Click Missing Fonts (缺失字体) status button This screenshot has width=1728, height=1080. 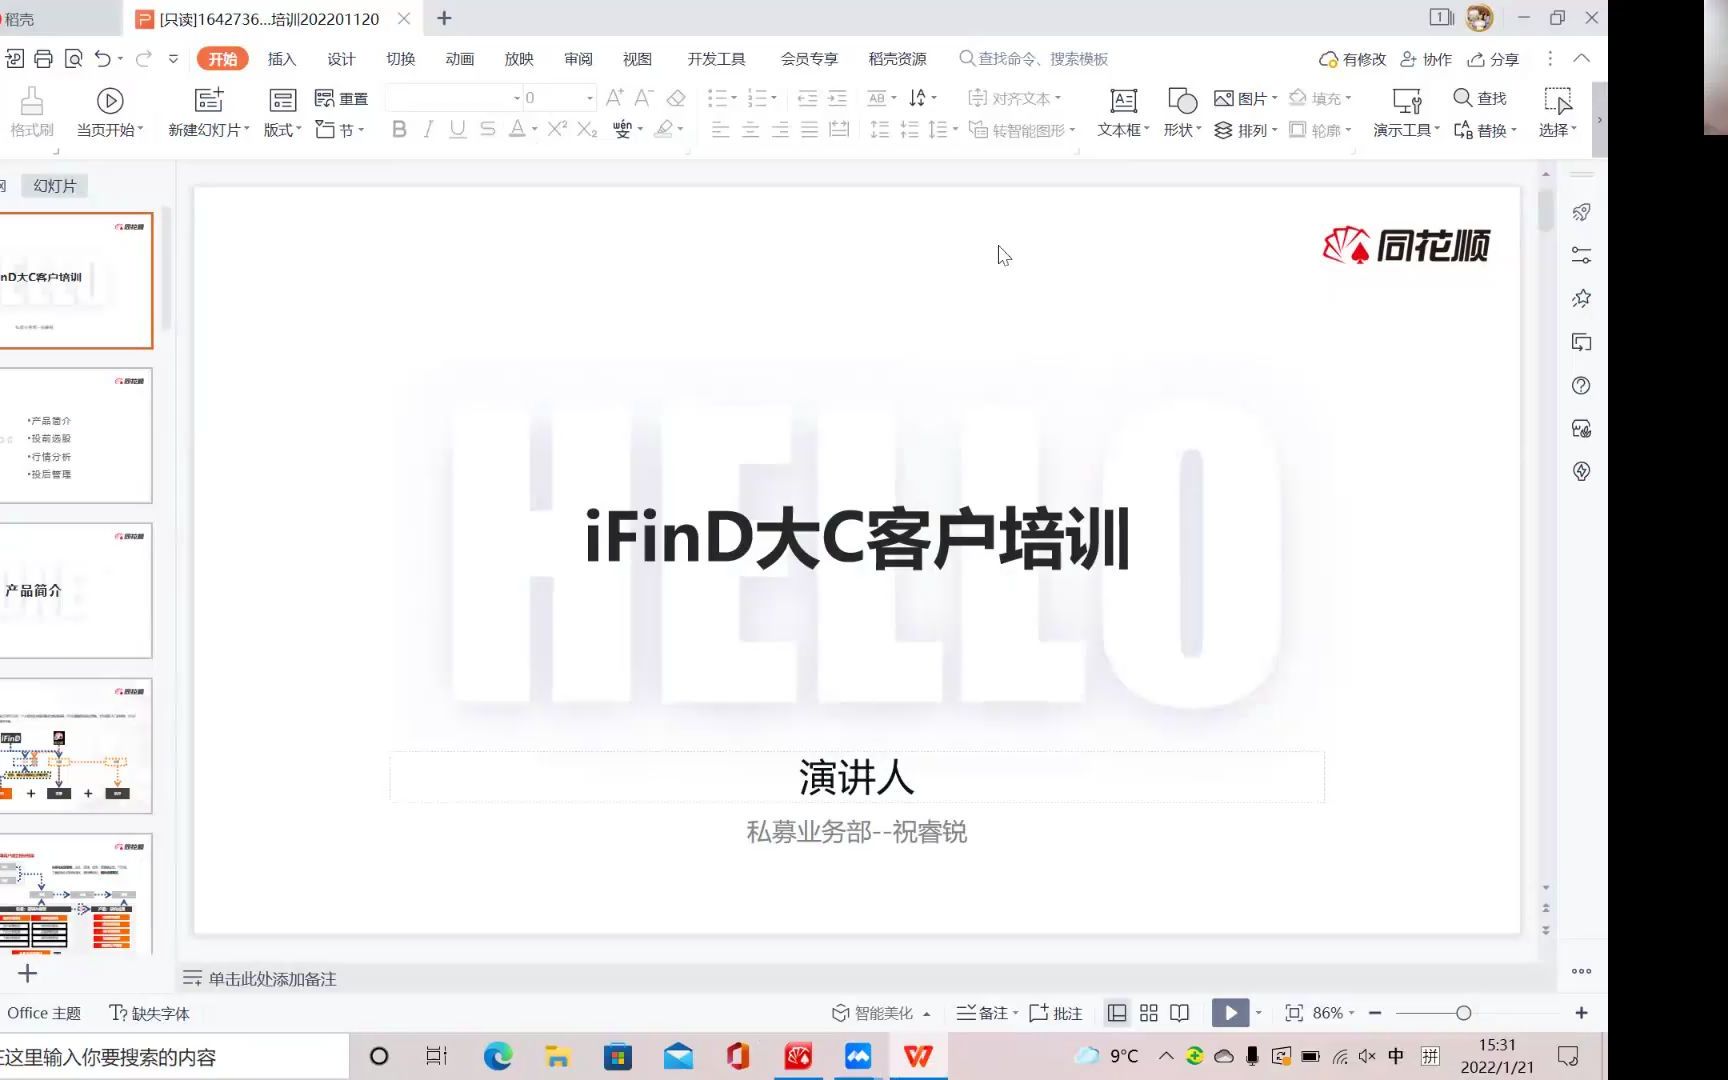point(149,1013)
